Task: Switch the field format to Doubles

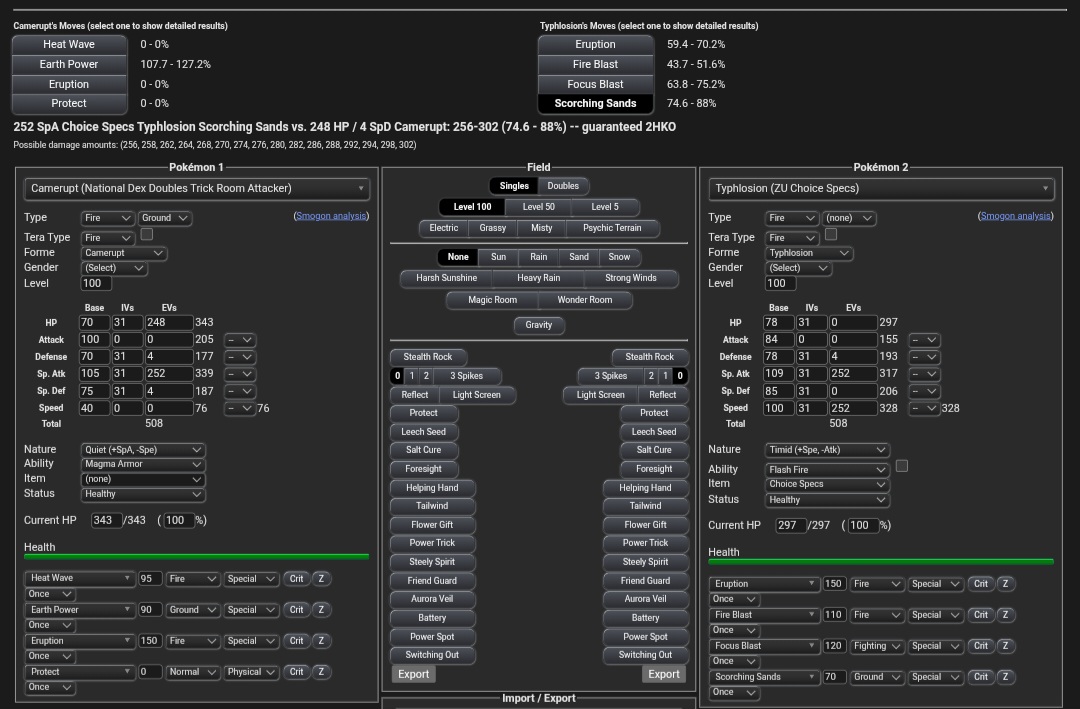Action: [563, 186]
